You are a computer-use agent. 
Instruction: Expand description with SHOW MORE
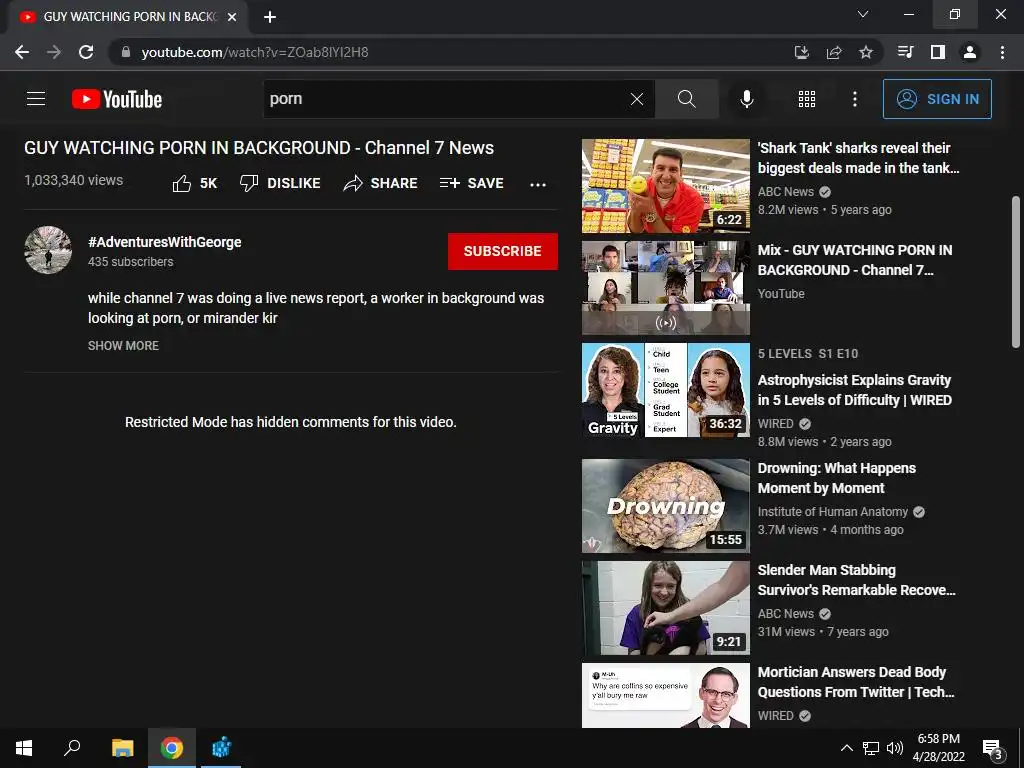click(123, 345)
